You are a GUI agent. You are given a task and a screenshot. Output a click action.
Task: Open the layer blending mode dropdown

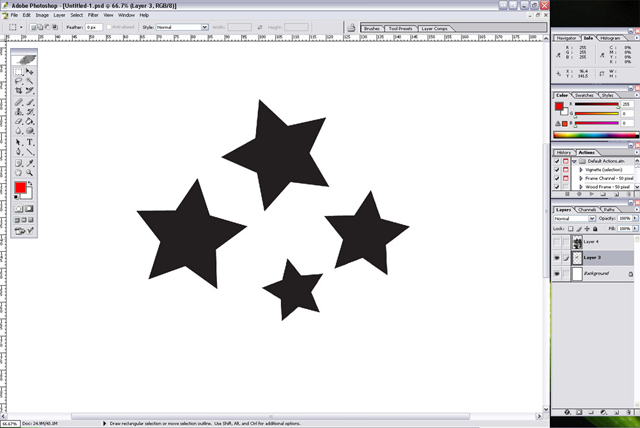pos(592,219)
